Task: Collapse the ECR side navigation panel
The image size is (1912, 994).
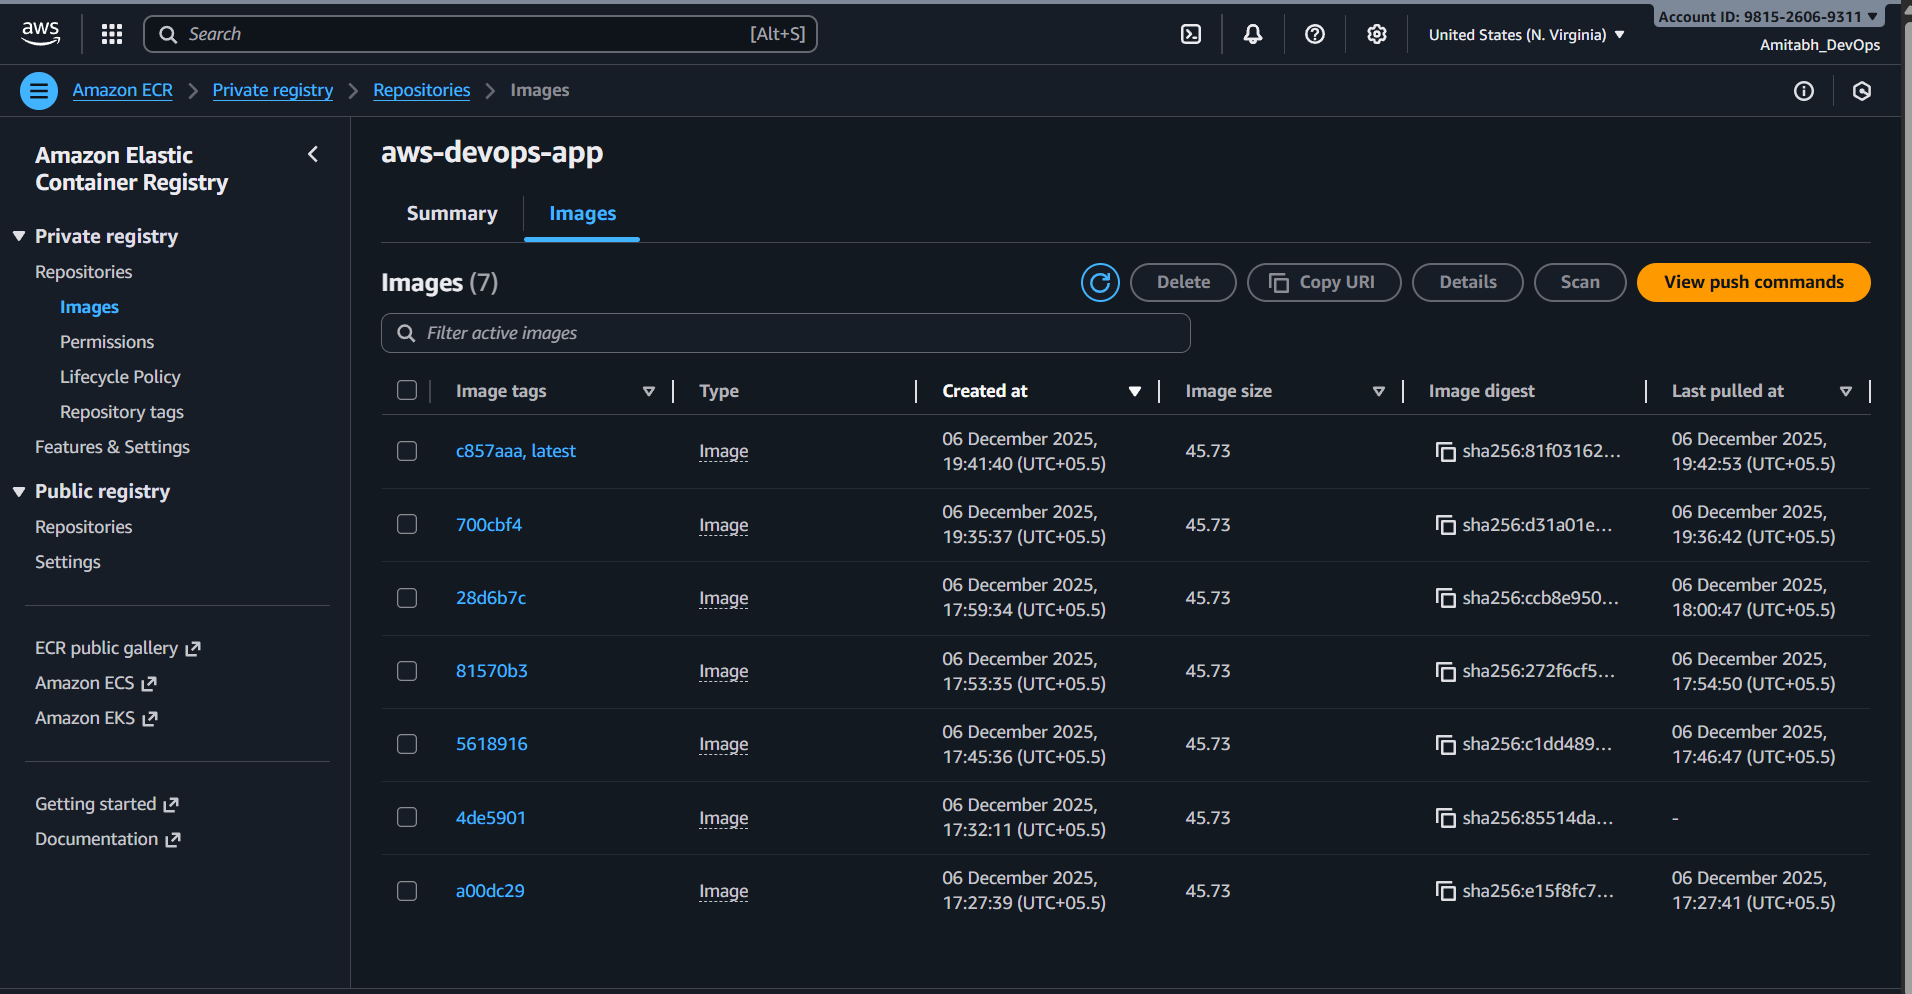Action: tap(313, 154)
